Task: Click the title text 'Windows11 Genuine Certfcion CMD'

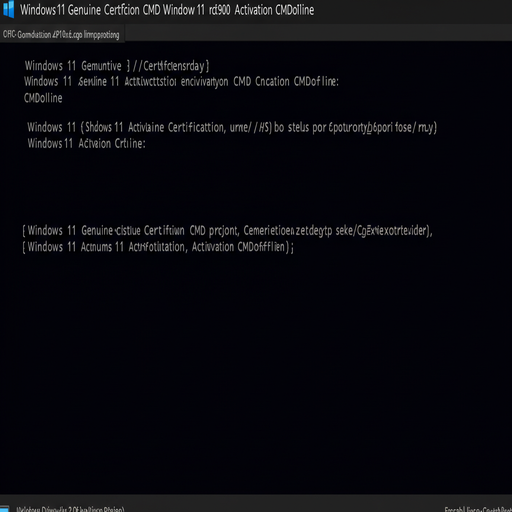Action: (x=90, y=10)
